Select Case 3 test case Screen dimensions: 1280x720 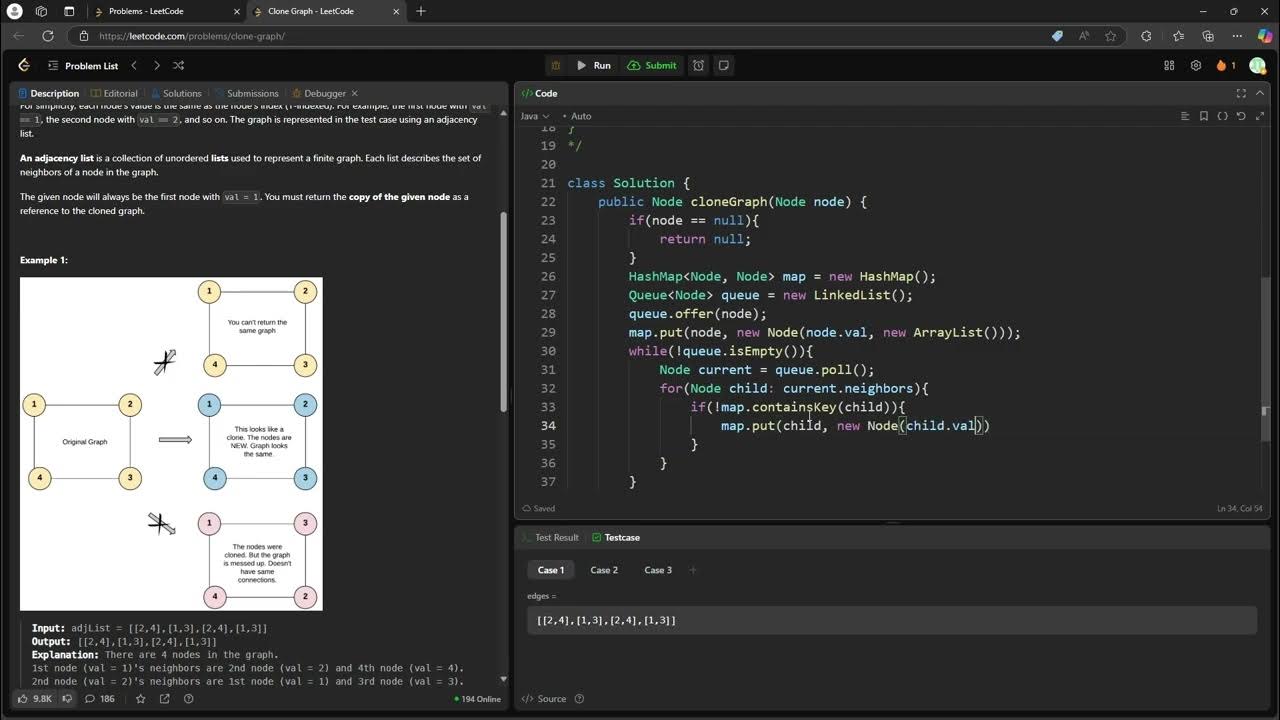(x=658, y=570)
